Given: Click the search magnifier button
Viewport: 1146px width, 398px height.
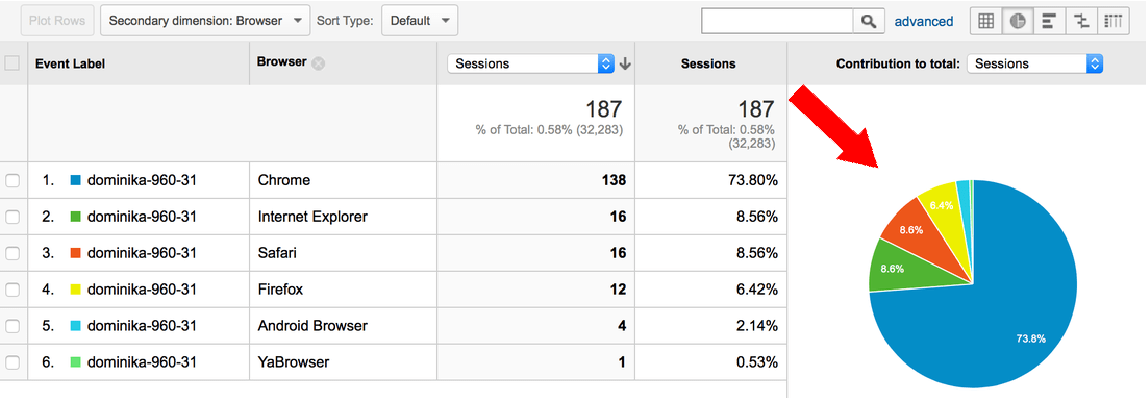Looking at the screenshot, I should coord(868,21).
